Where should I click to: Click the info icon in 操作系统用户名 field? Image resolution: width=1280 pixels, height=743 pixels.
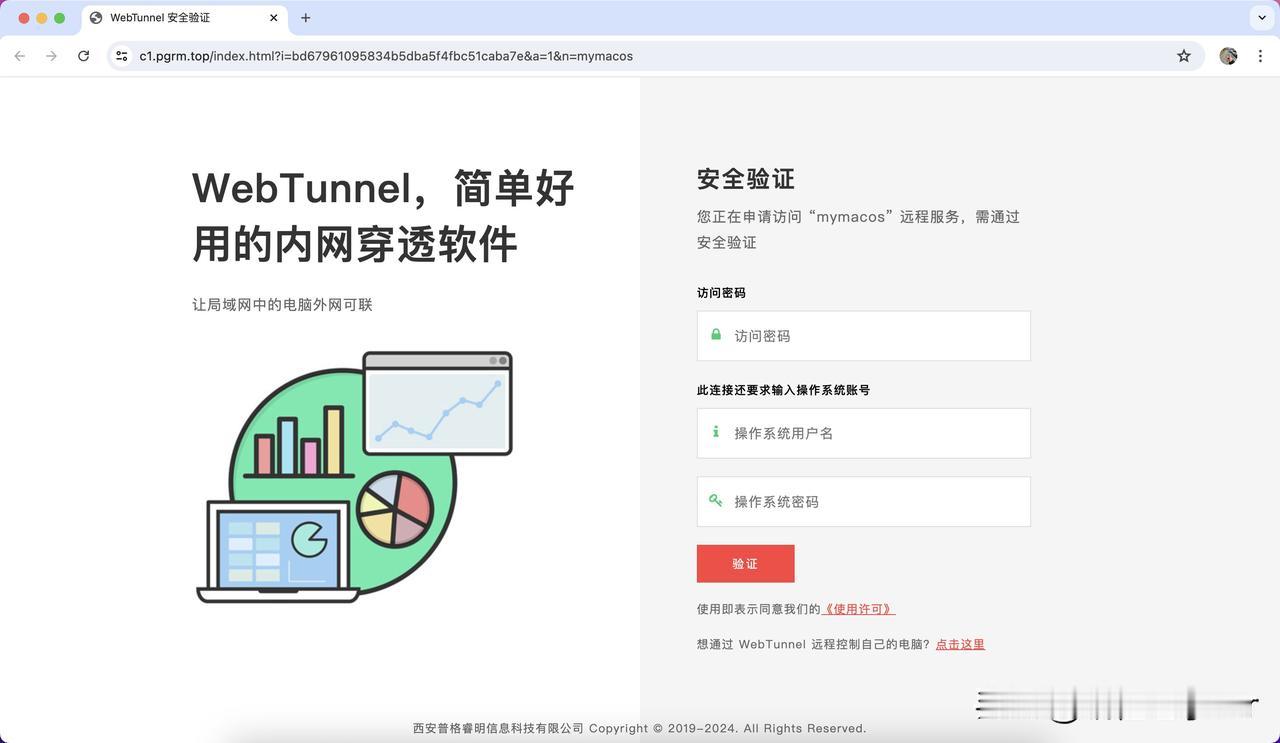point(716,432)
